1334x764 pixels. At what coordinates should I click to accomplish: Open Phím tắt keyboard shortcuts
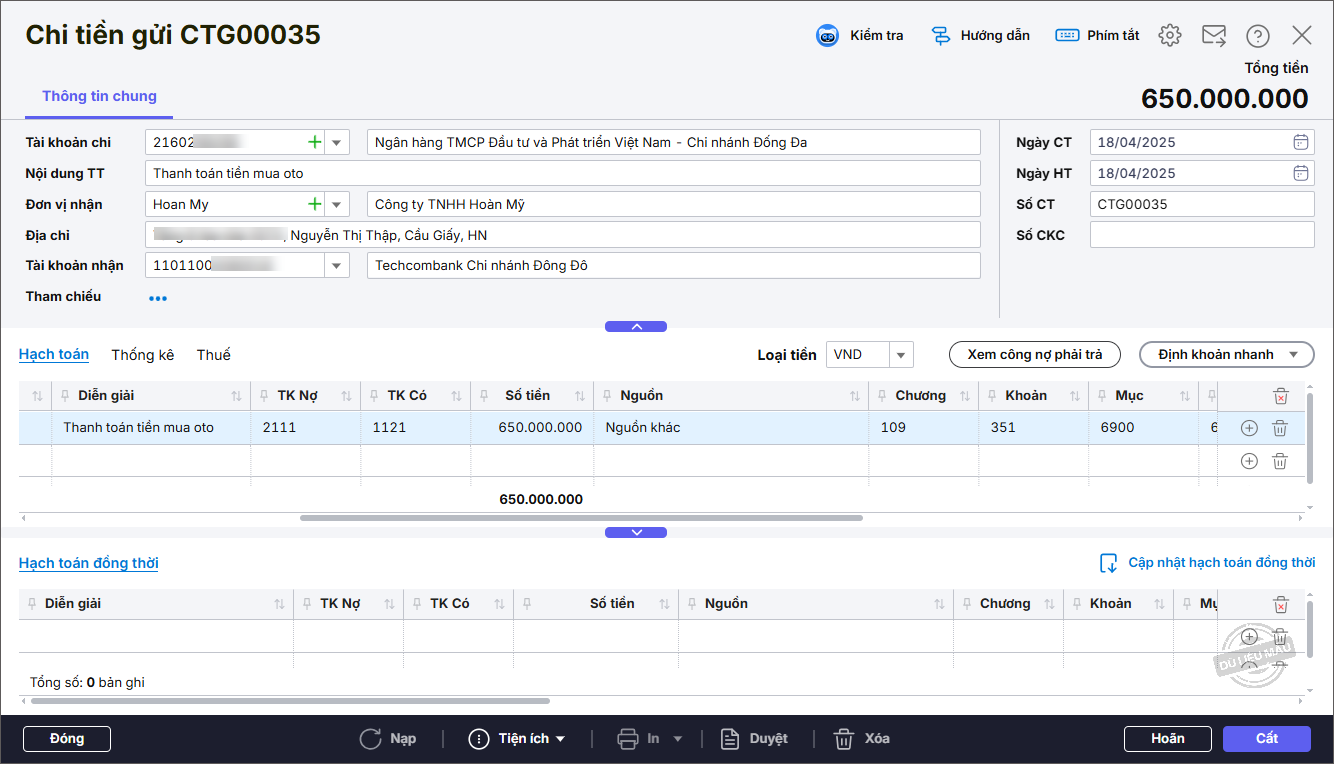point(1097,36)
